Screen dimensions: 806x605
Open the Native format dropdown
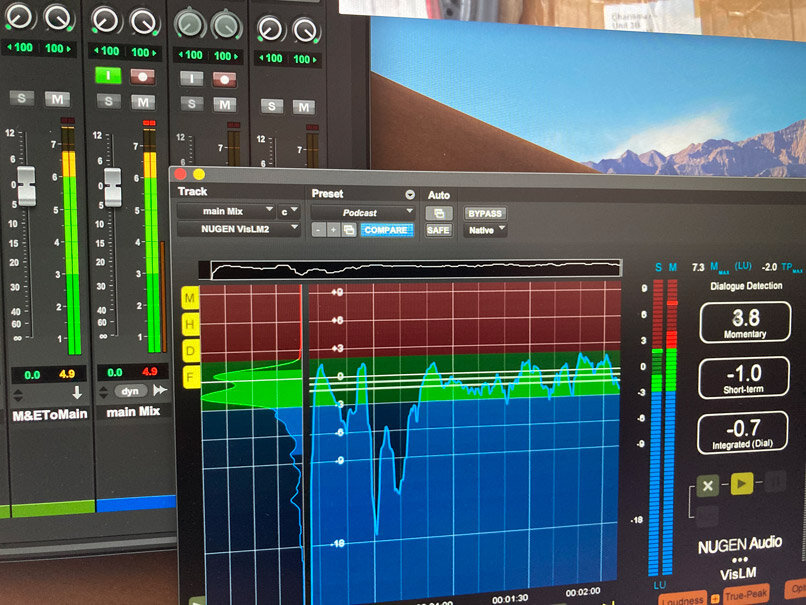click(x=485, y=230)
